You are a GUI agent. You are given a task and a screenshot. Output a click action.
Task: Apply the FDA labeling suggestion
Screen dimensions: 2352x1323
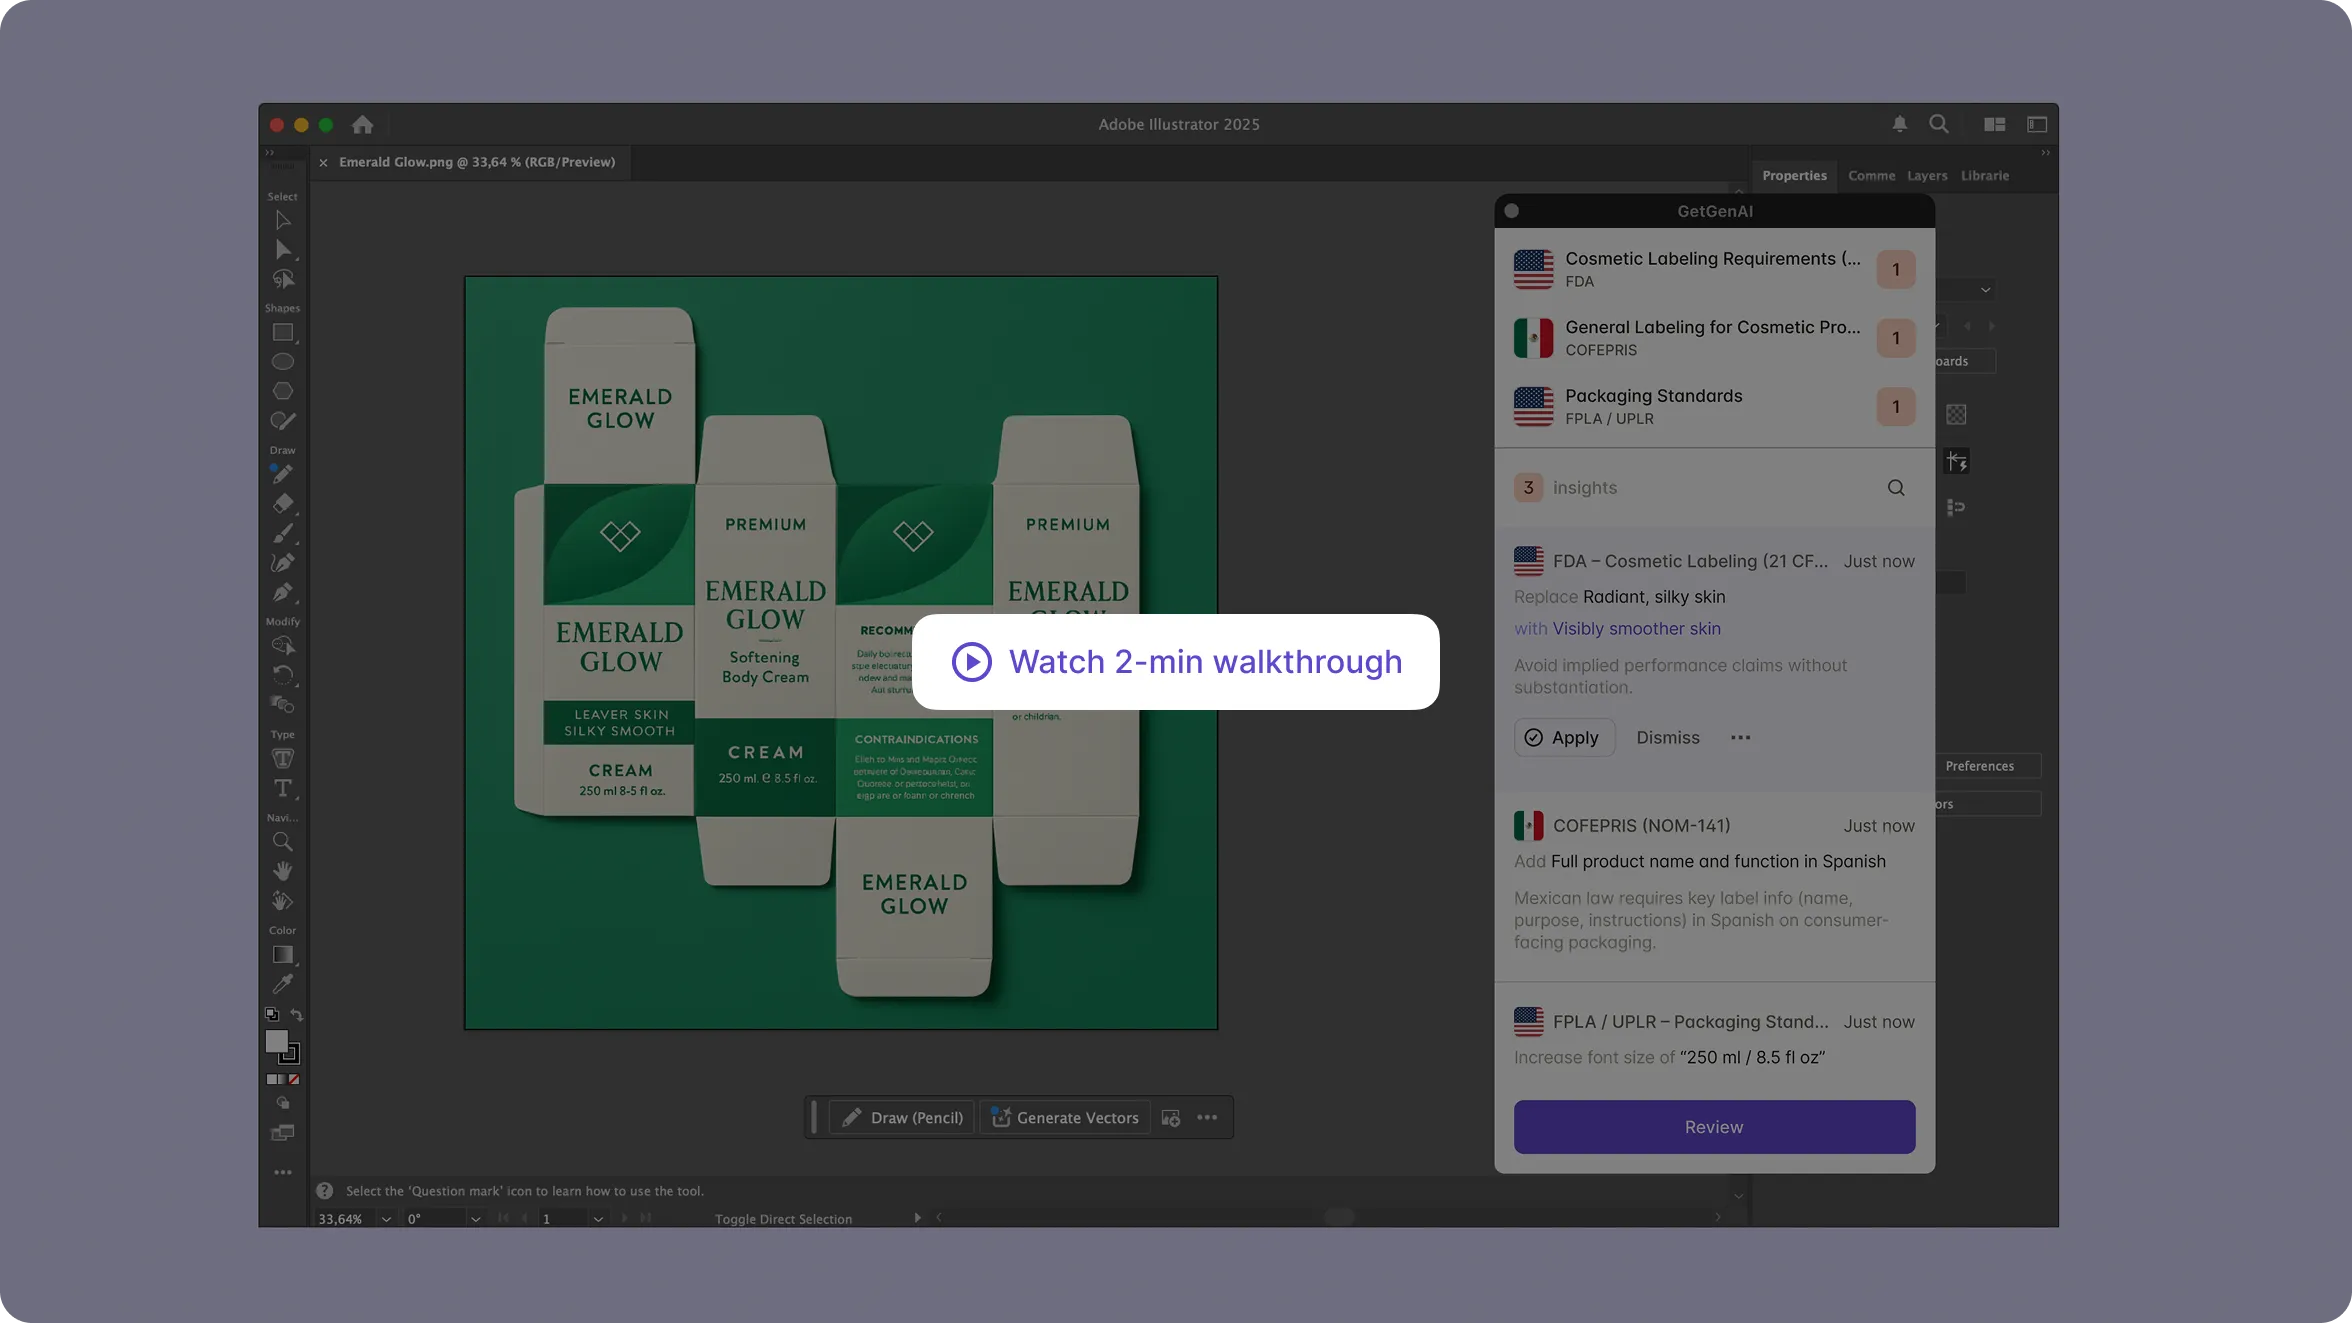click(x=1563, y=738)
